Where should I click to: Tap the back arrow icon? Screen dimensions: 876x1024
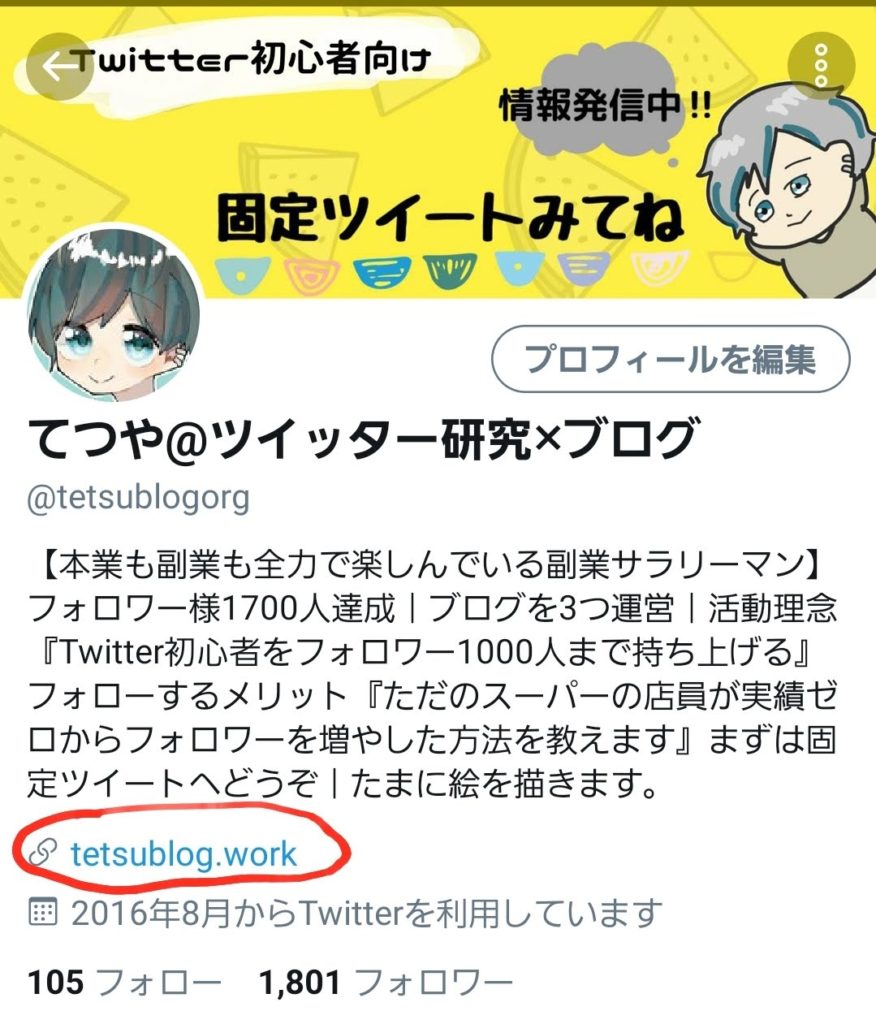pyautogui.click(x=59, y=66)
